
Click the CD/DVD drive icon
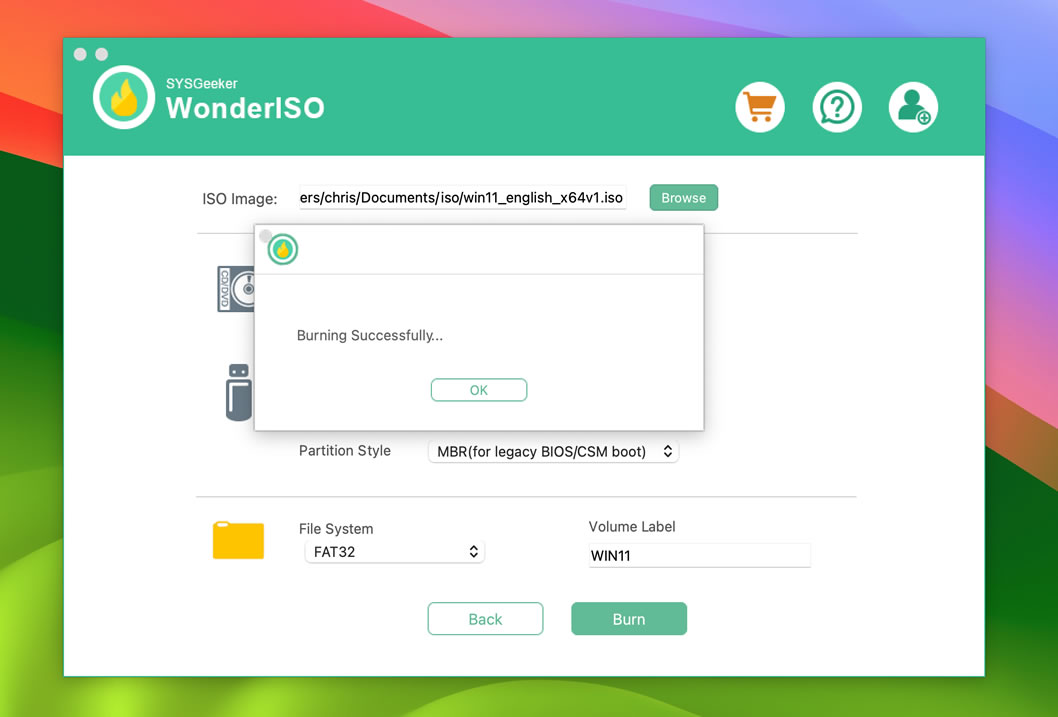pos(235,289)
